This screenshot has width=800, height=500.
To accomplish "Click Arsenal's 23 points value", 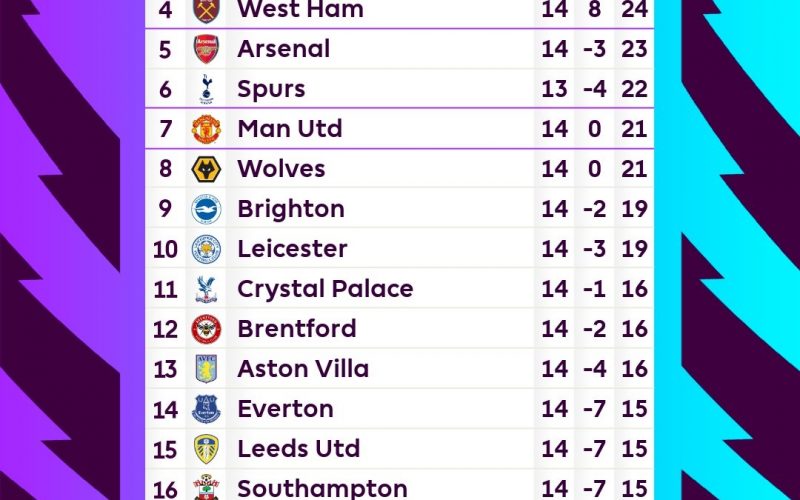I will click(635, 49).
